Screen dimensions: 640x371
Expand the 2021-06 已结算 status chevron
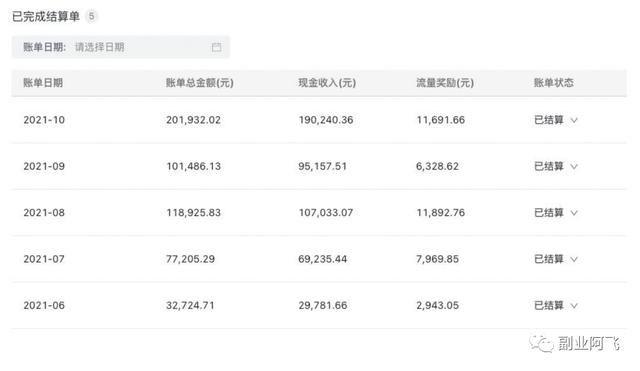tap(574, 306)
